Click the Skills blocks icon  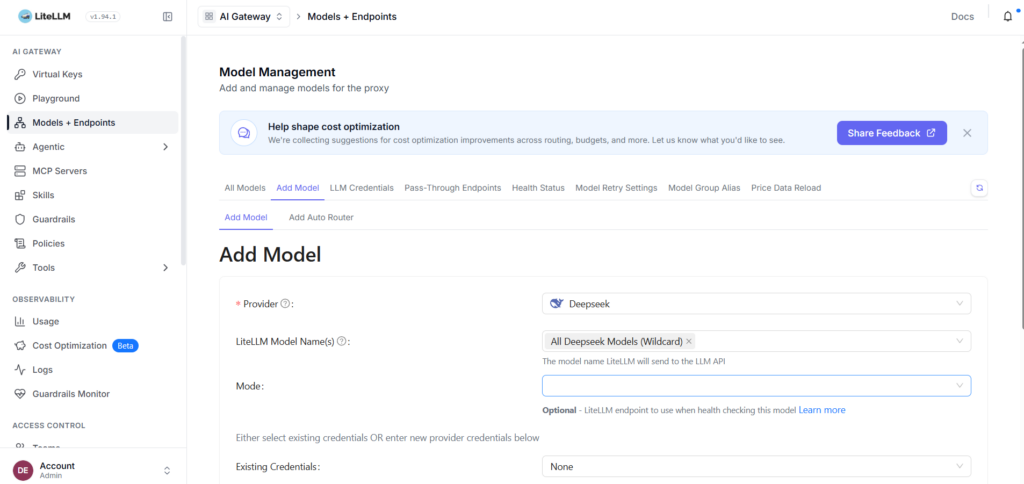pos(20,195)
